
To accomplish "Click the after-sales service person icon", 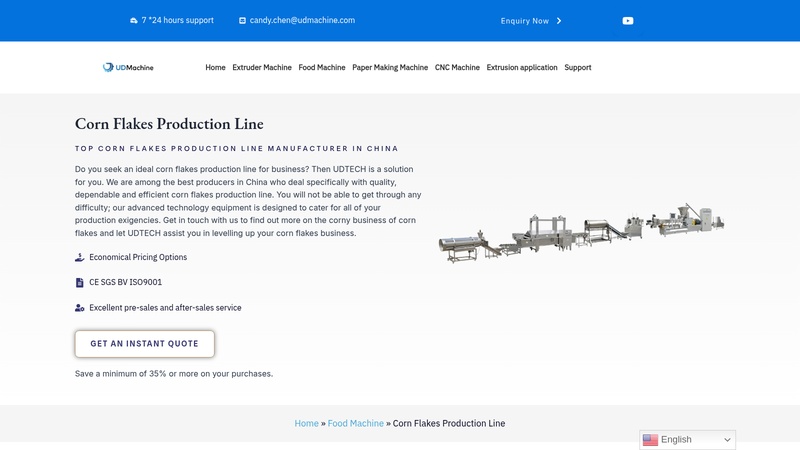I will pos(80,308).
